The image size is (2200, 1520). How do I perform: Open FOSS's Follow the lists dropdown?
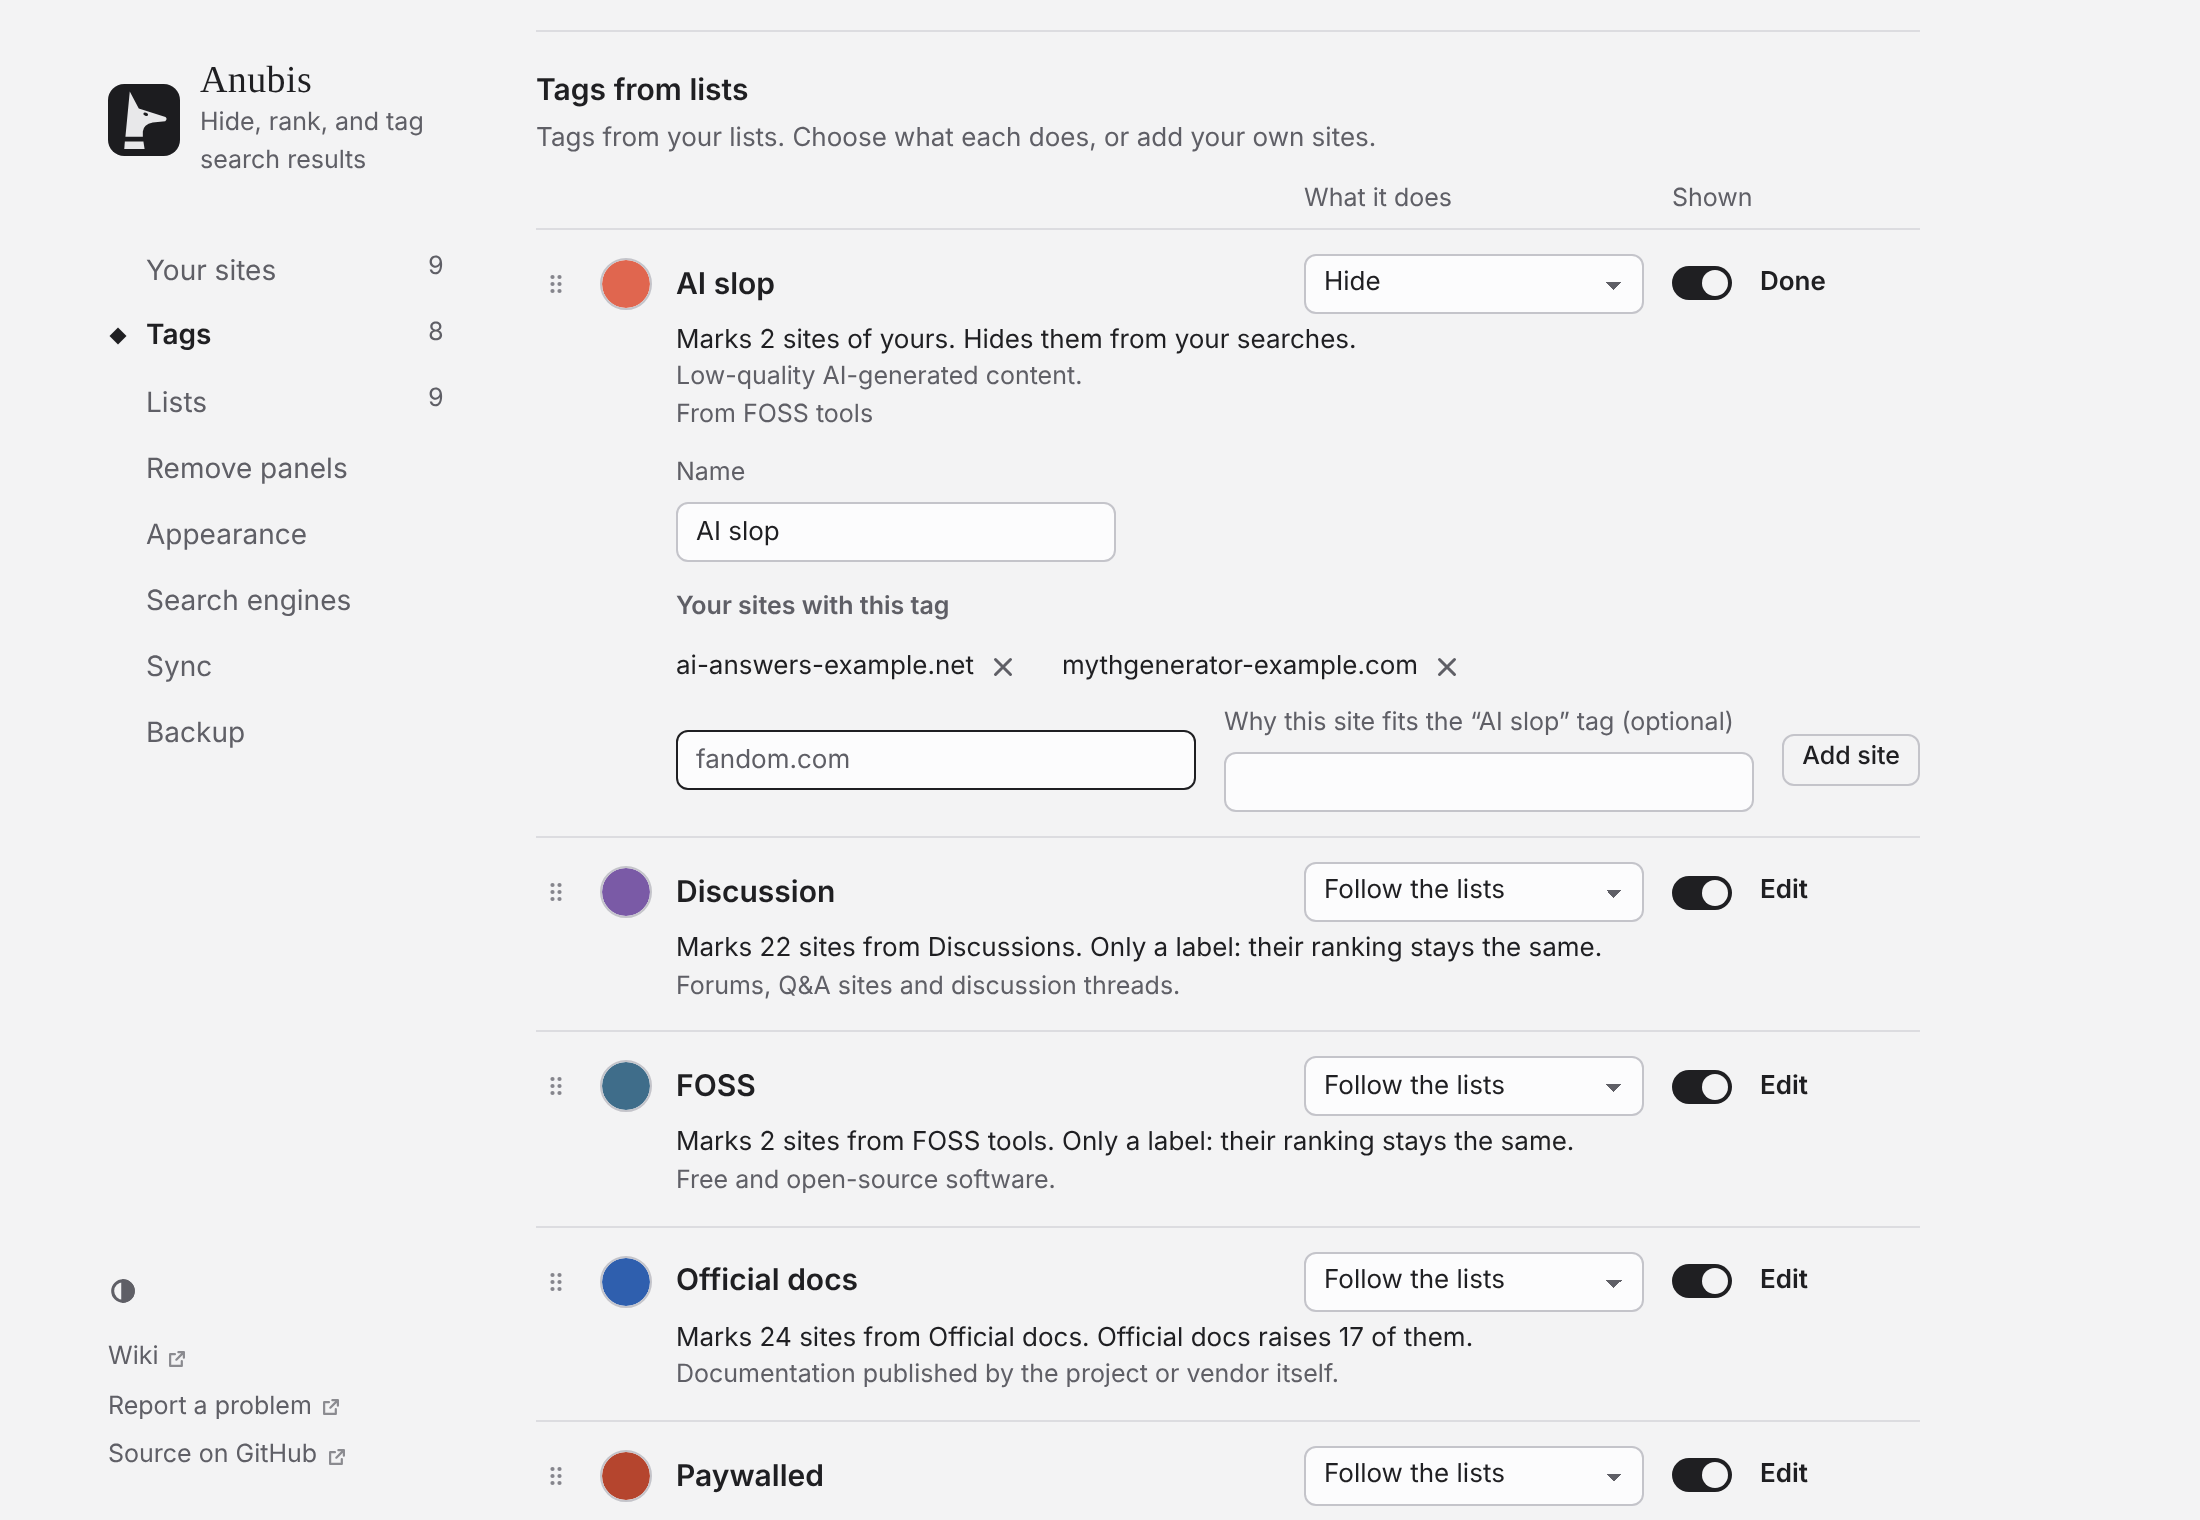(x=1473, y=1086)
